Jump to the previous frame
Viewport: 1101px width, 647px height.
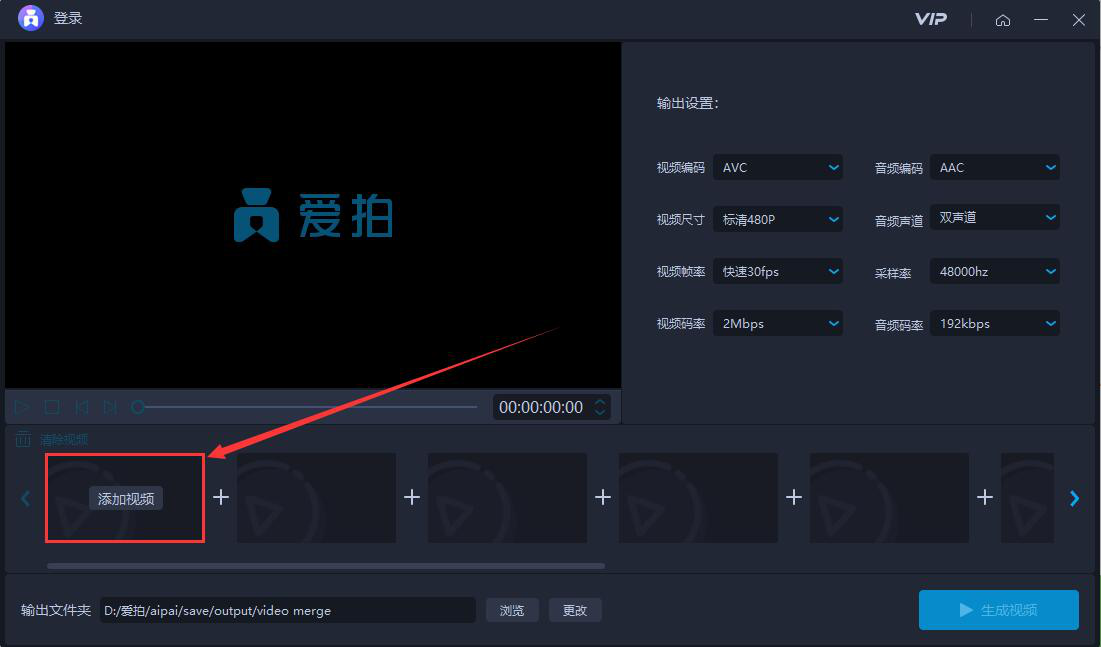[x=81, y=407]
